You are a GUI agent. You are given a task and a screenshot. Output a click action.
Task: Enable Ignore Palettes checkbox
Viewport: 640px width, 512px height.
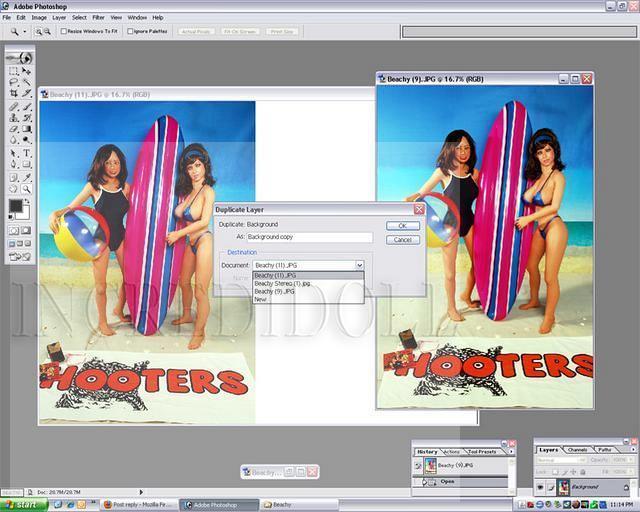point(130,31)
